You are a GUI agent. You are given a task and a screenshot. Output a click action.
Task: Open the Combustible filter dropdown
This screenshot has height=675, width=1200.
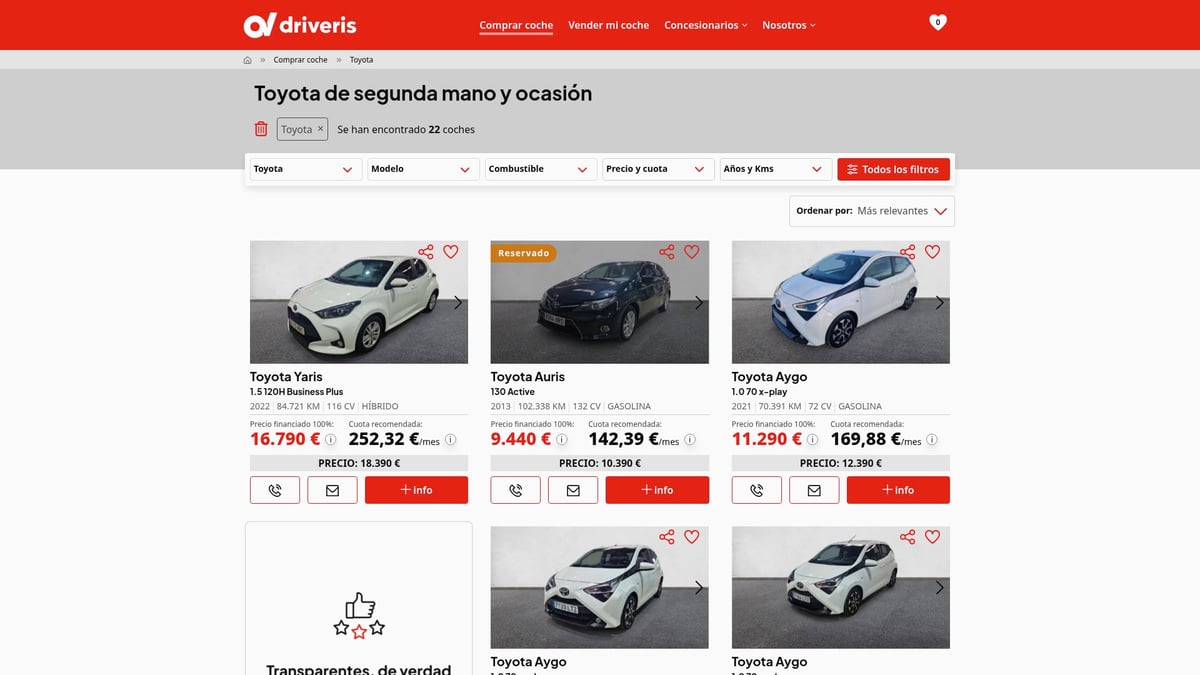(x=540, y=169)
